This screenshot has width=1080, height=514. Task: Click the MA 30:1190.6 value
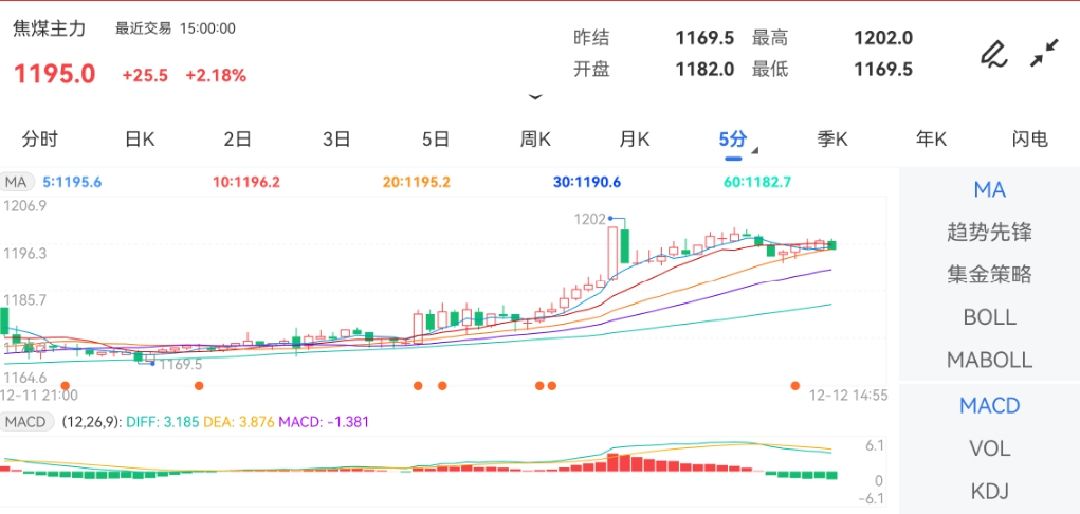click(588, 182)
